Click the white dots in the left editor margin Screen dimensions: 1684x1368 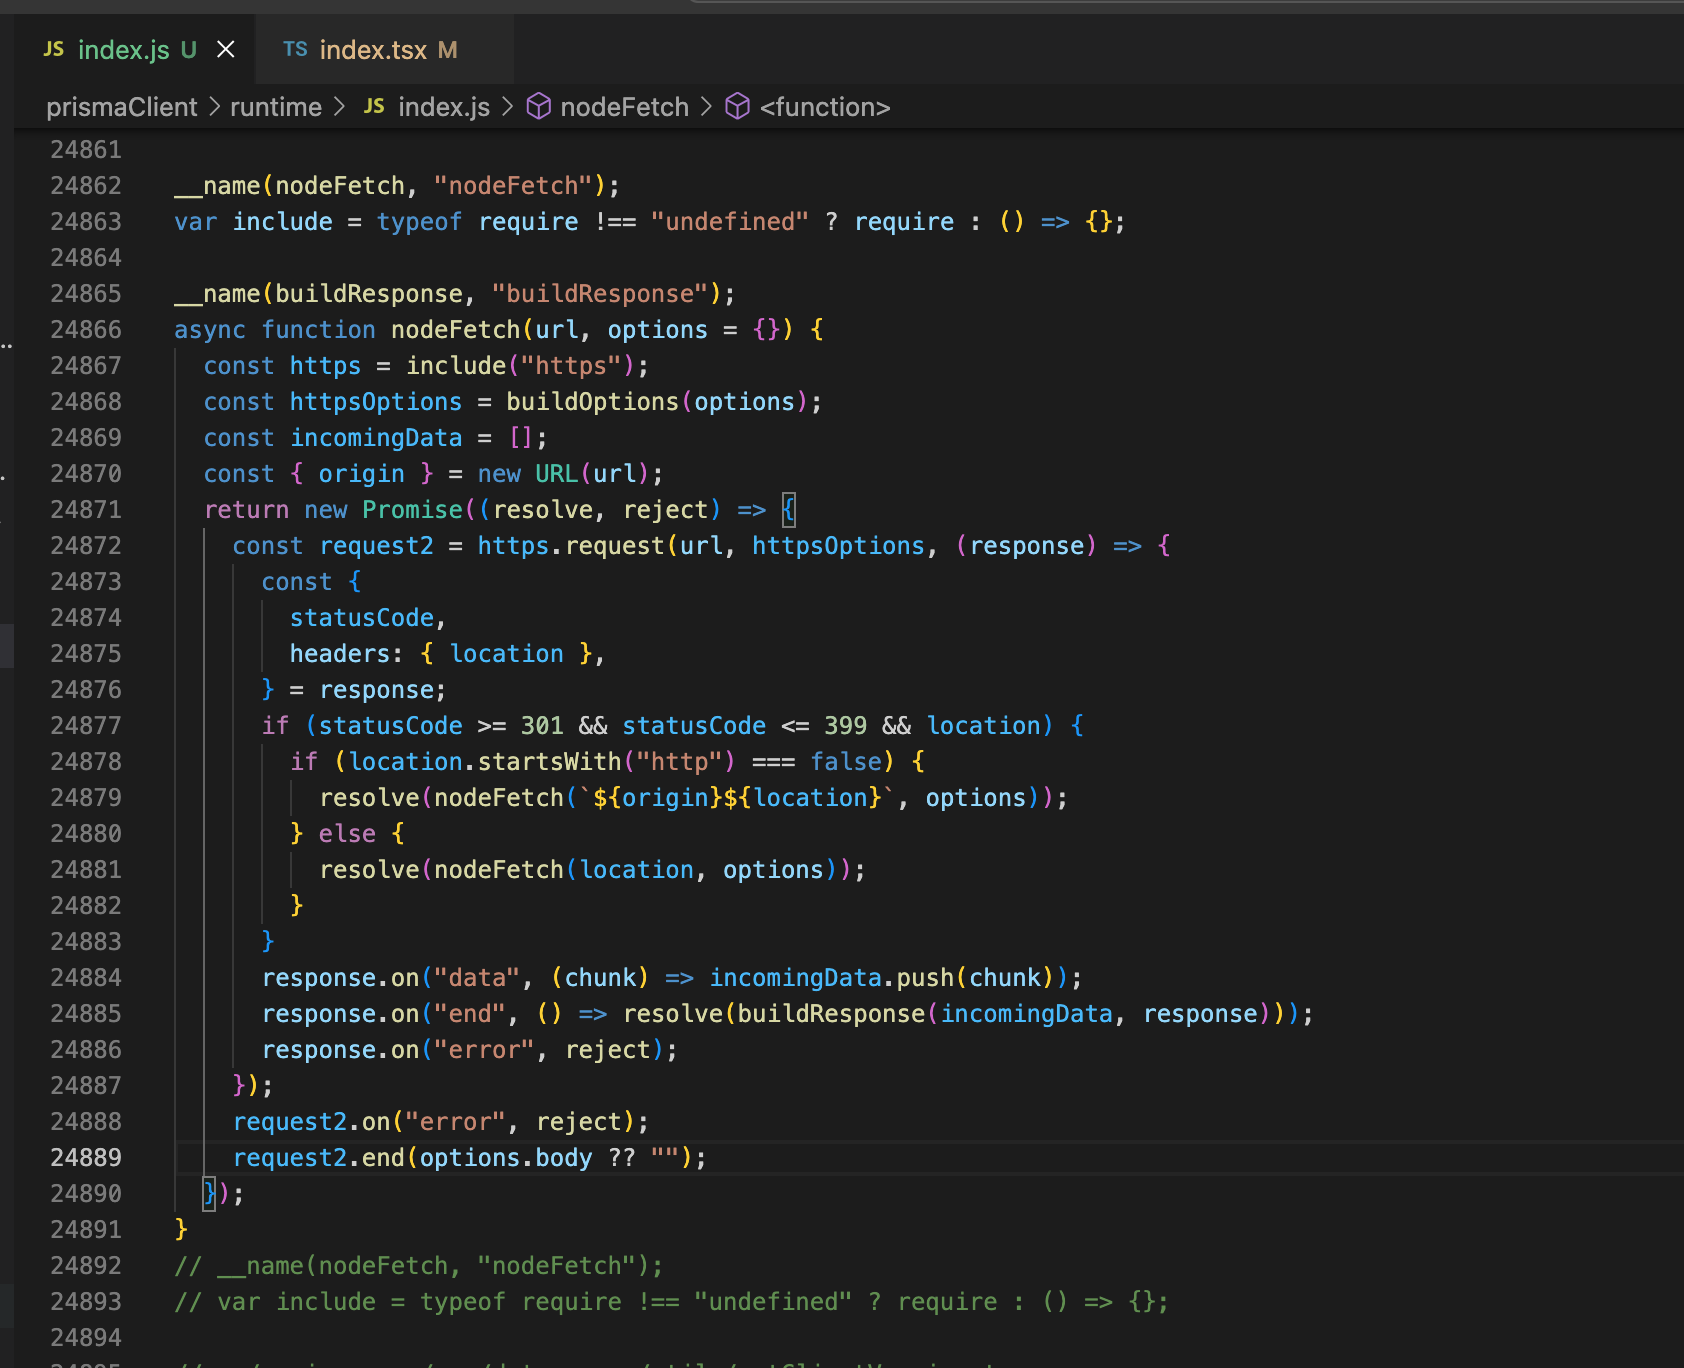point(8,344)
